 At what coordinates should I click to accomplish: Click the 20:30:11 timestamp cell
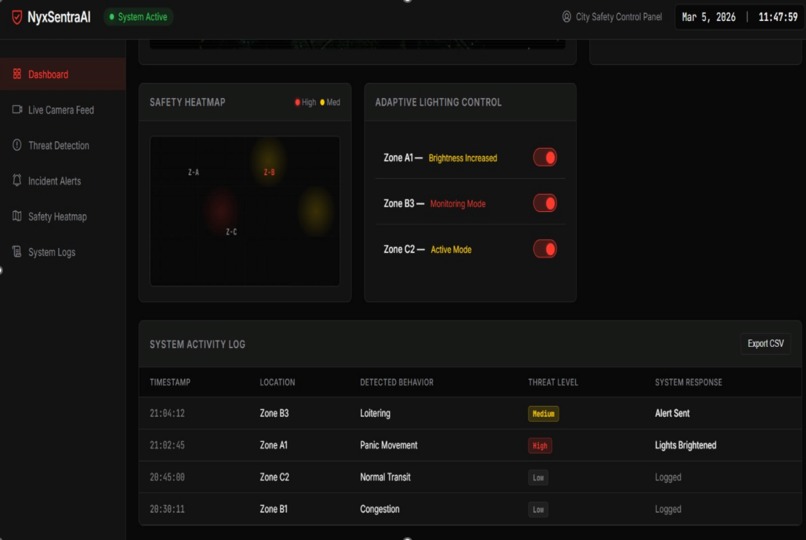tap(167, 509)
